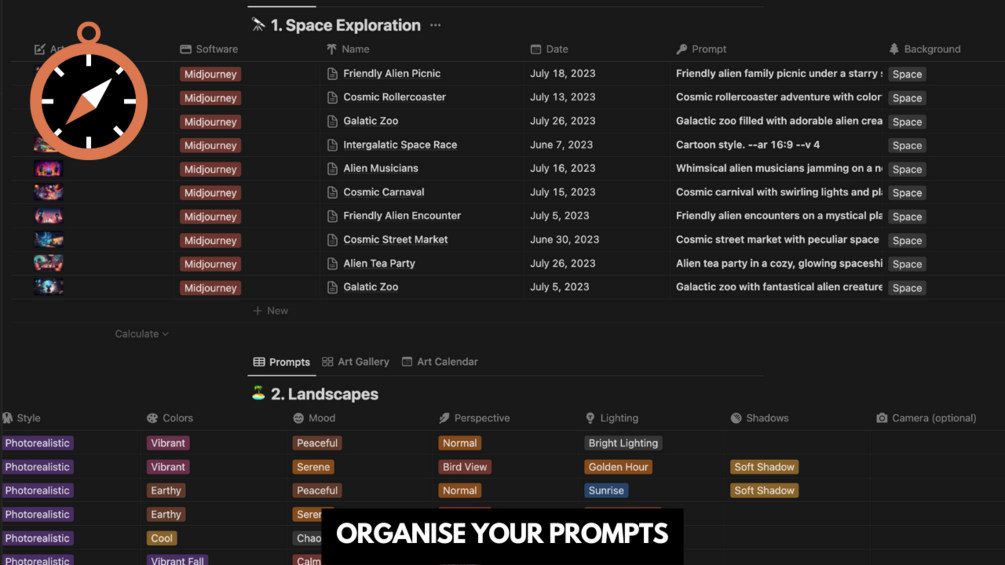Open the Software column header menu

(209, 49)
